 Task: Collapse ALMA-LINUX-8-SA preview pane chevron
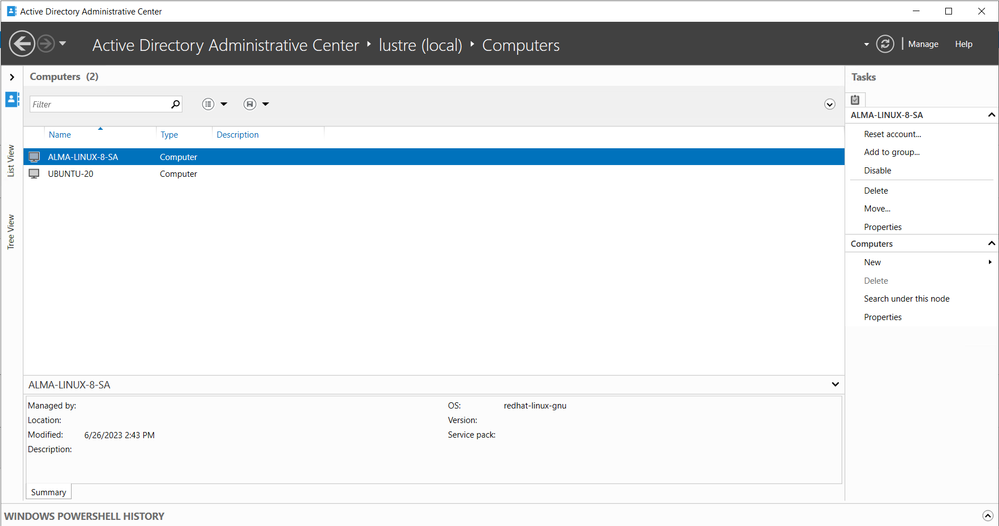(835, 385)
